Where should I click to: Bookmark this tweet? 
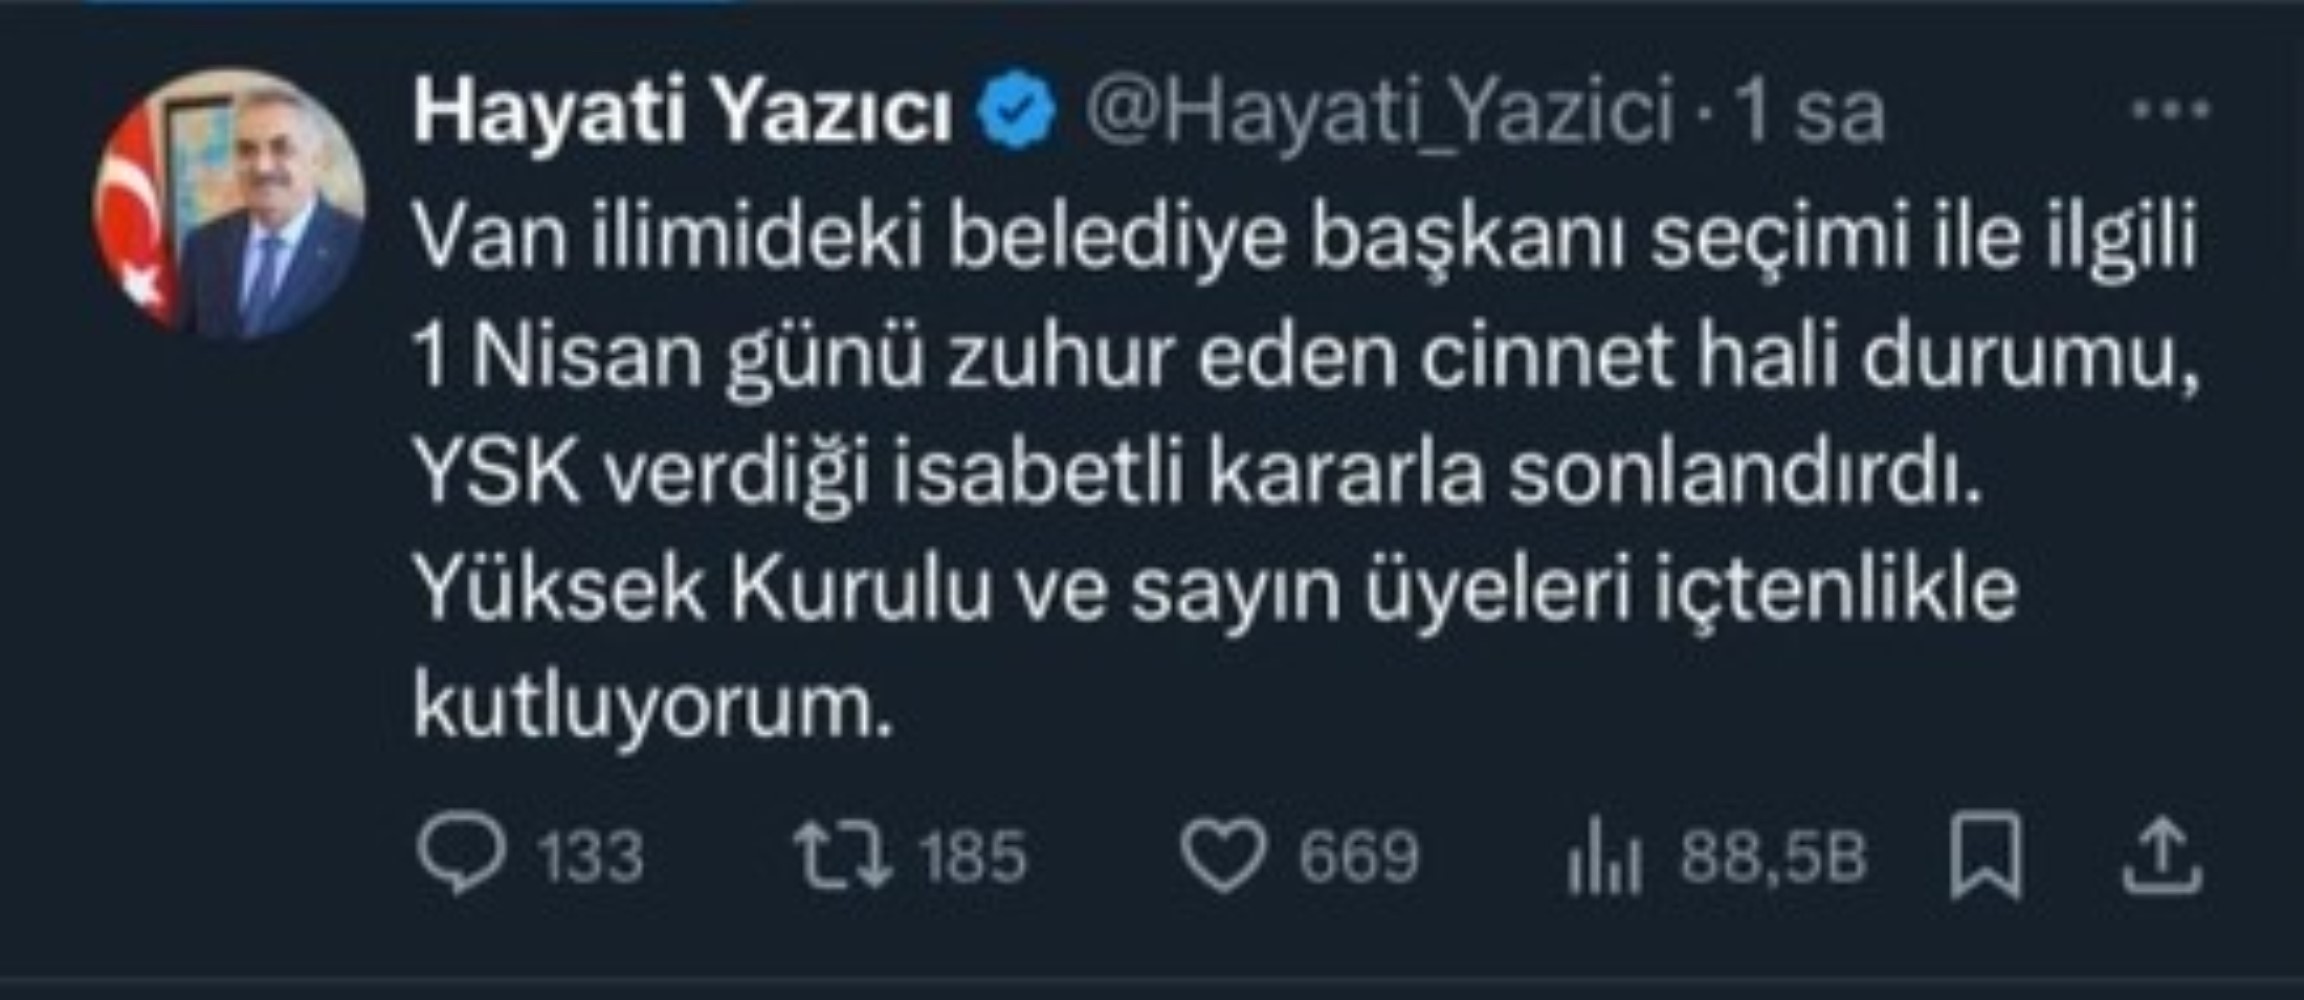click(1986, 856)
